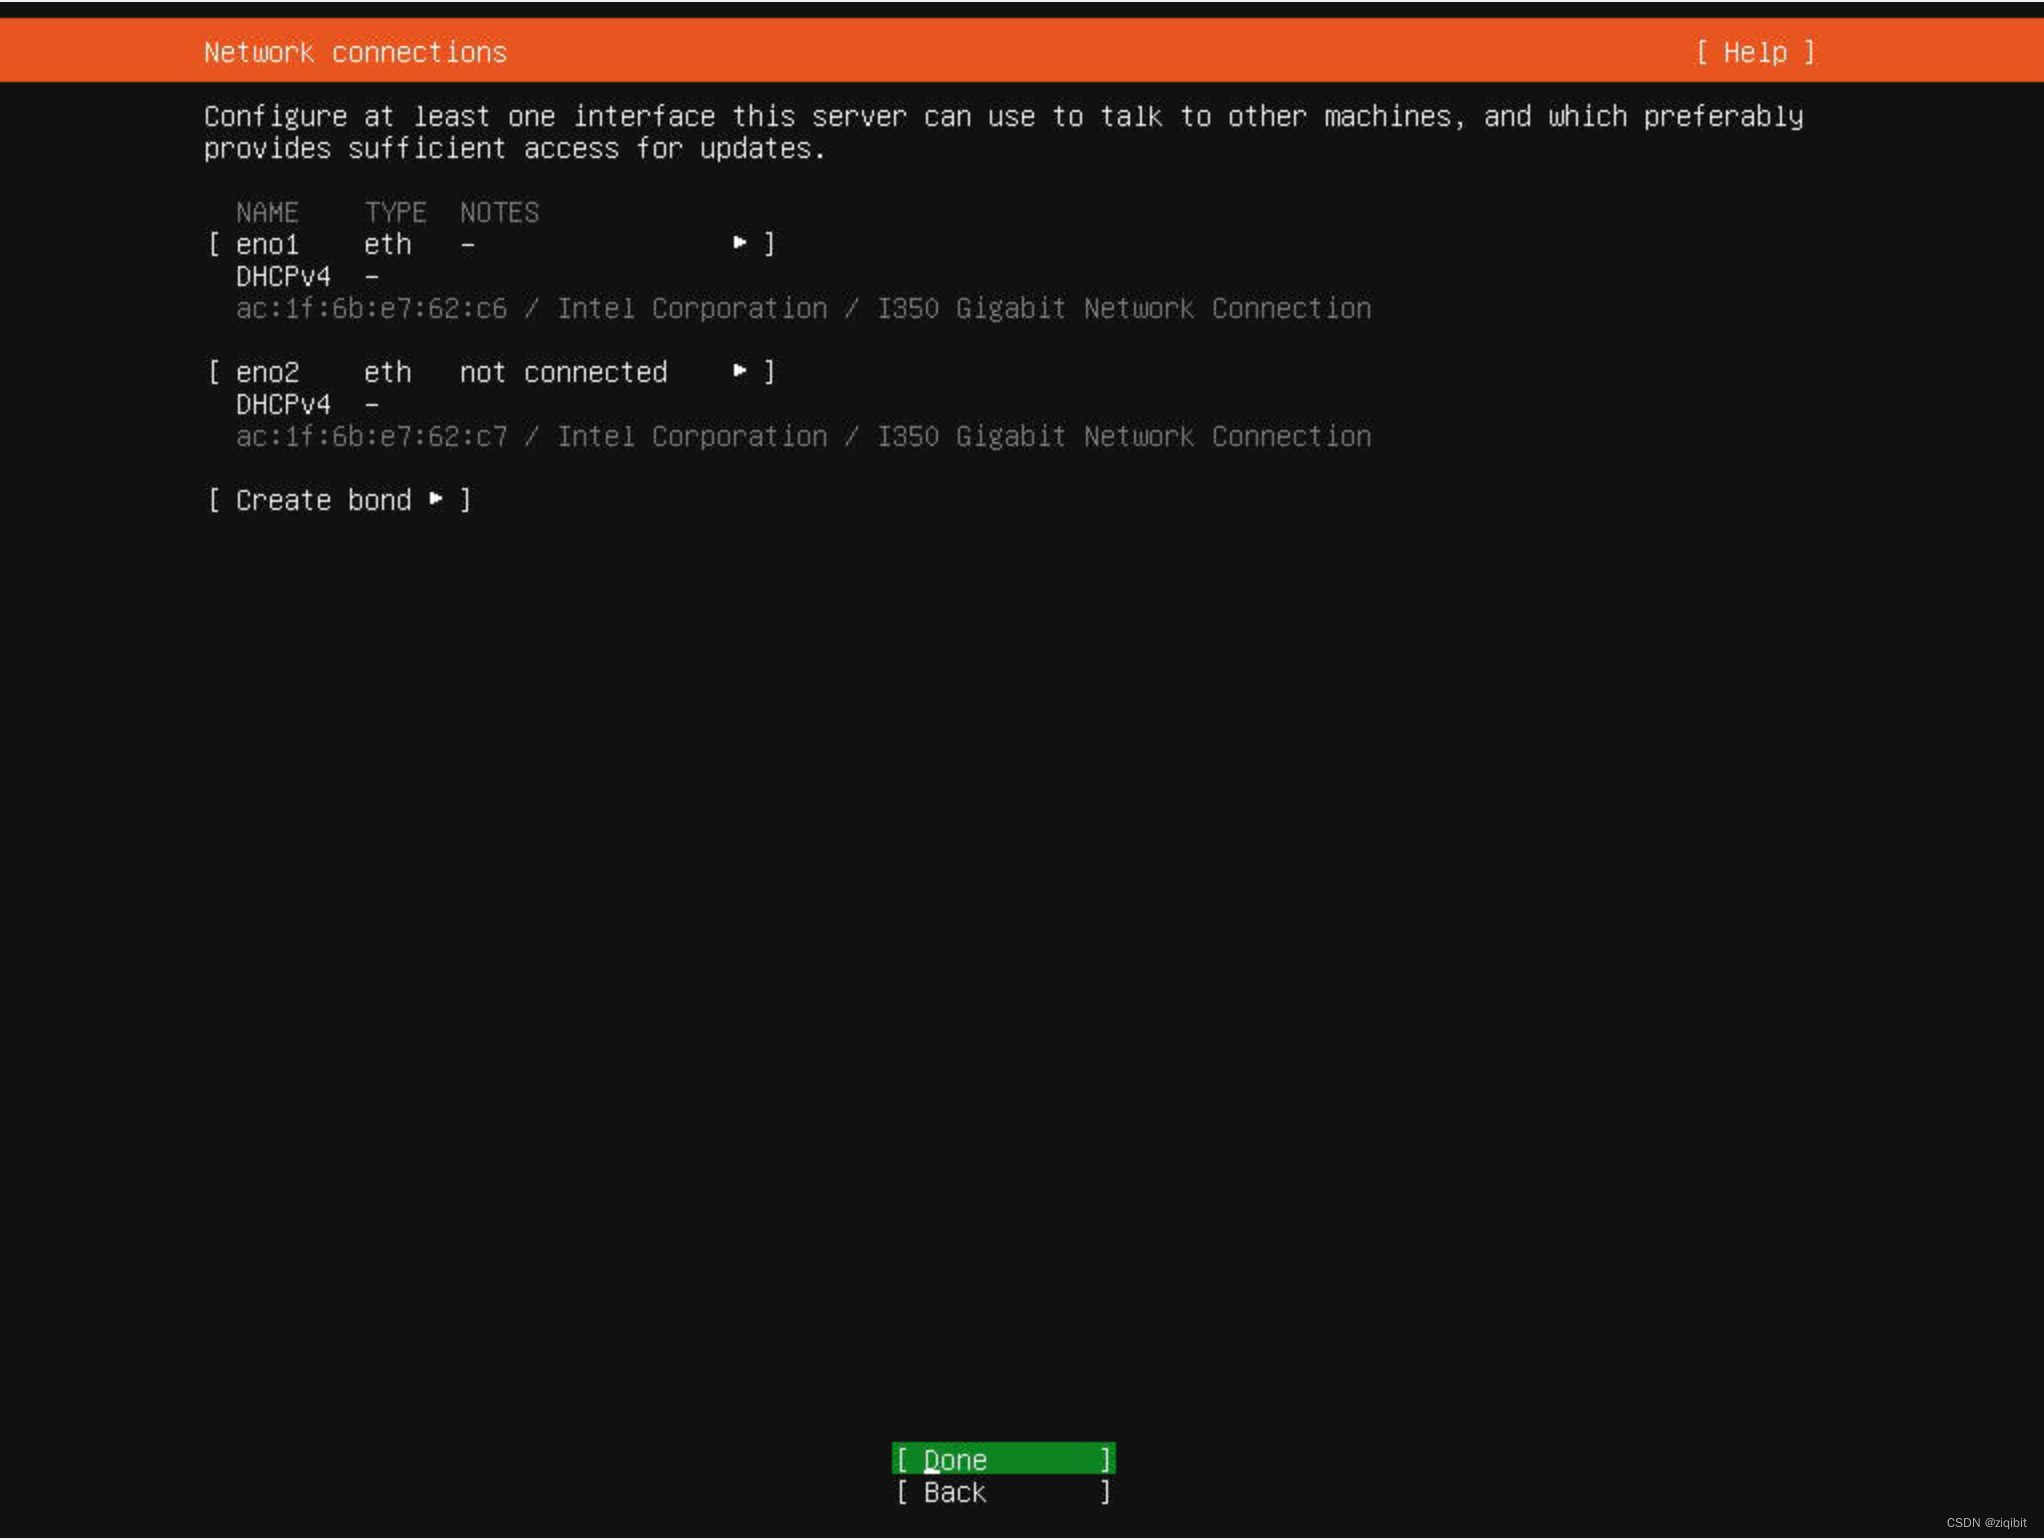The height and width of the screenshot is (1540, 2044).
Task: Click the eth type of eno2
Action: click(387, 372)
